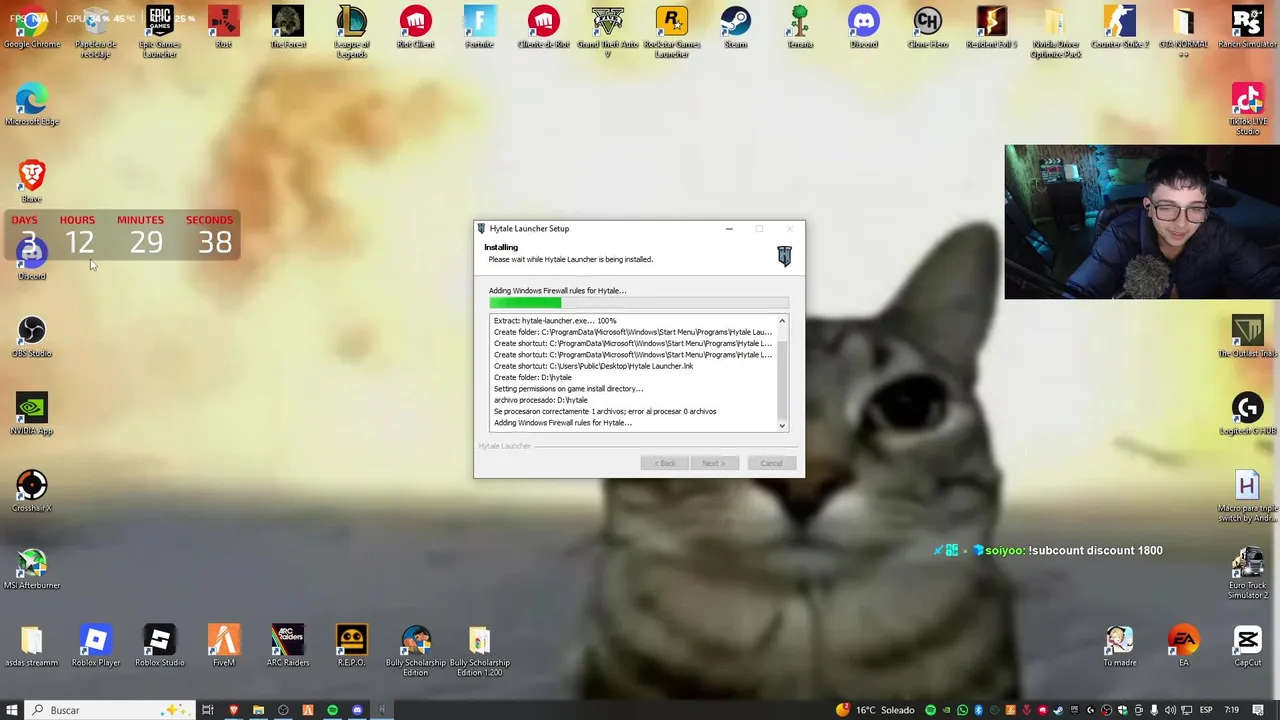Screen dimensions: 1280x720
Task: Select the CapCut desktop icon
Action: [x=1247, y=646]
